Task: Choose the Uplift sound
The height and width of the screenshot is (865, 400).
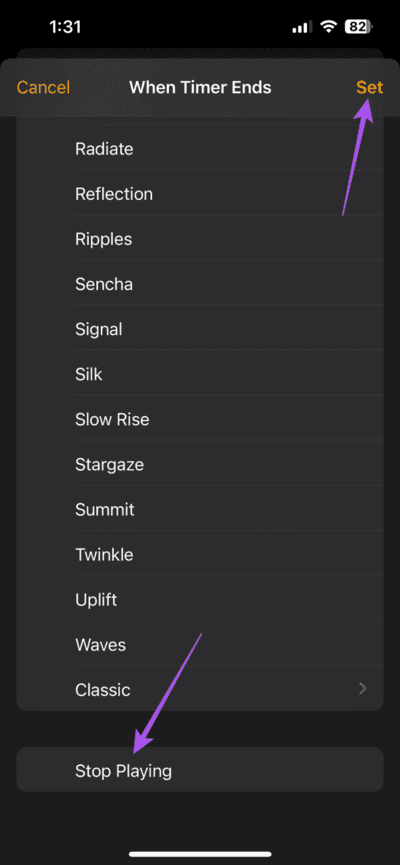Action: (x=200, y=600)
